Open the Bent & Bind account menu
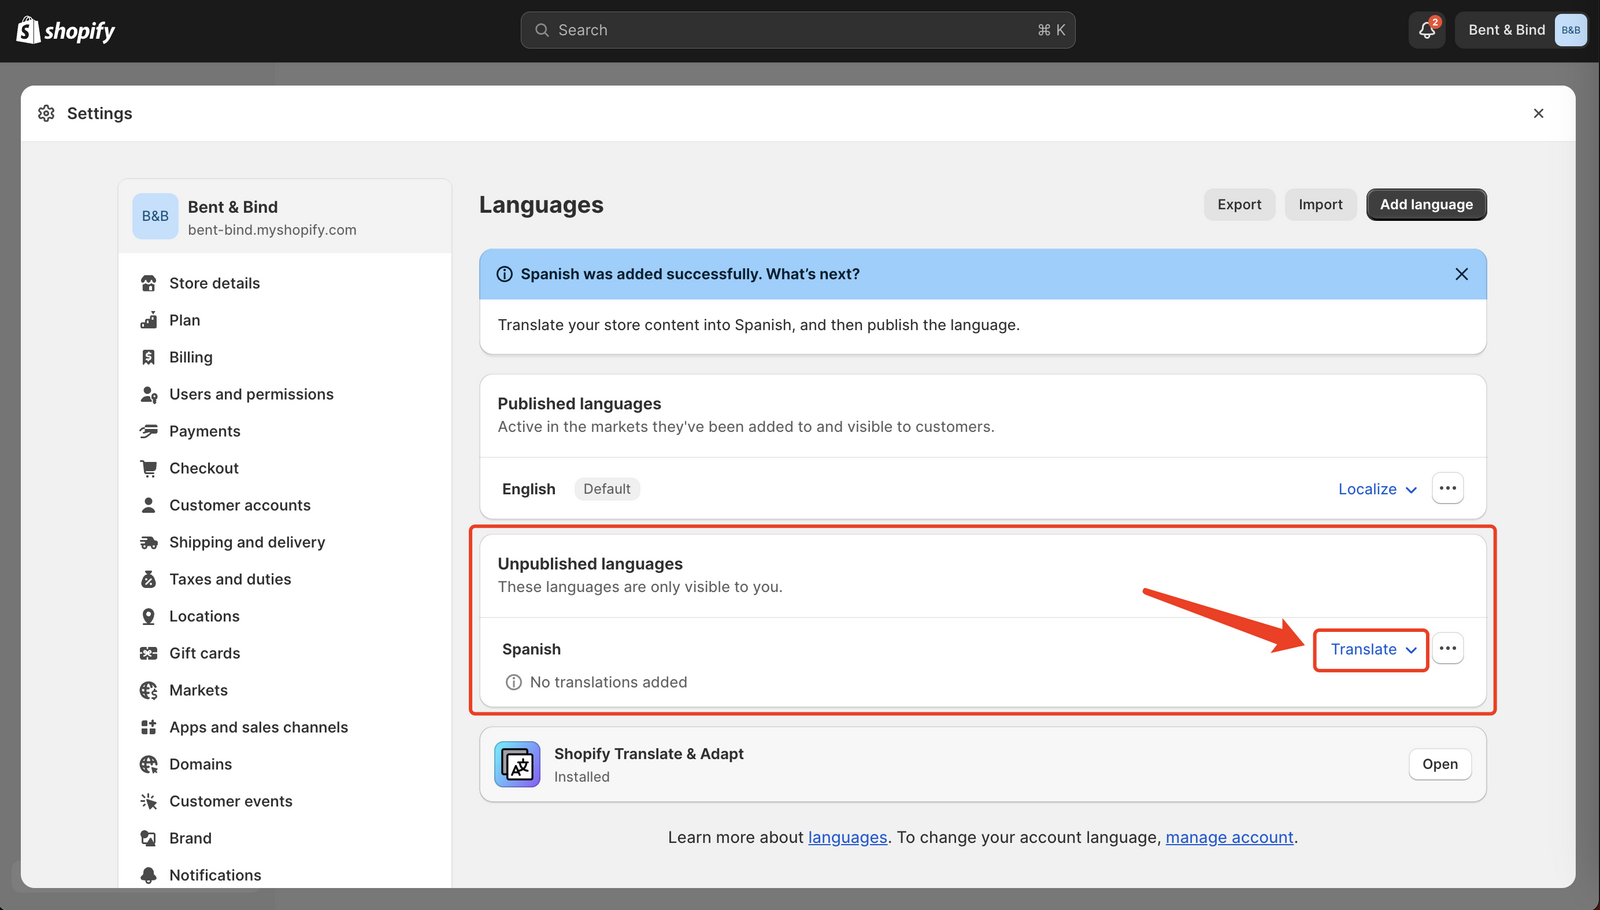 1521,30
